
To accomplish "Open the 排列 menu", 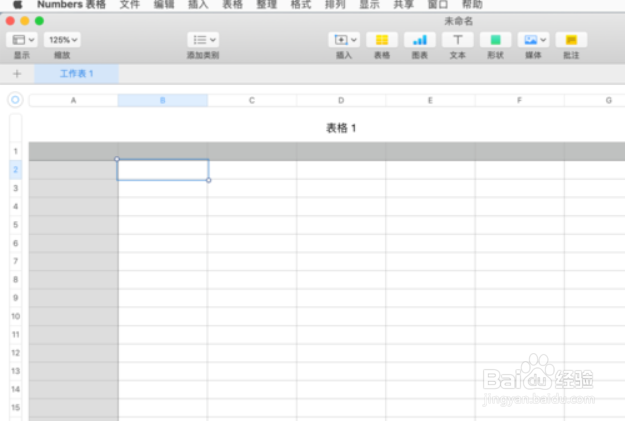I will pyautogui.click(x=335, y=4).
